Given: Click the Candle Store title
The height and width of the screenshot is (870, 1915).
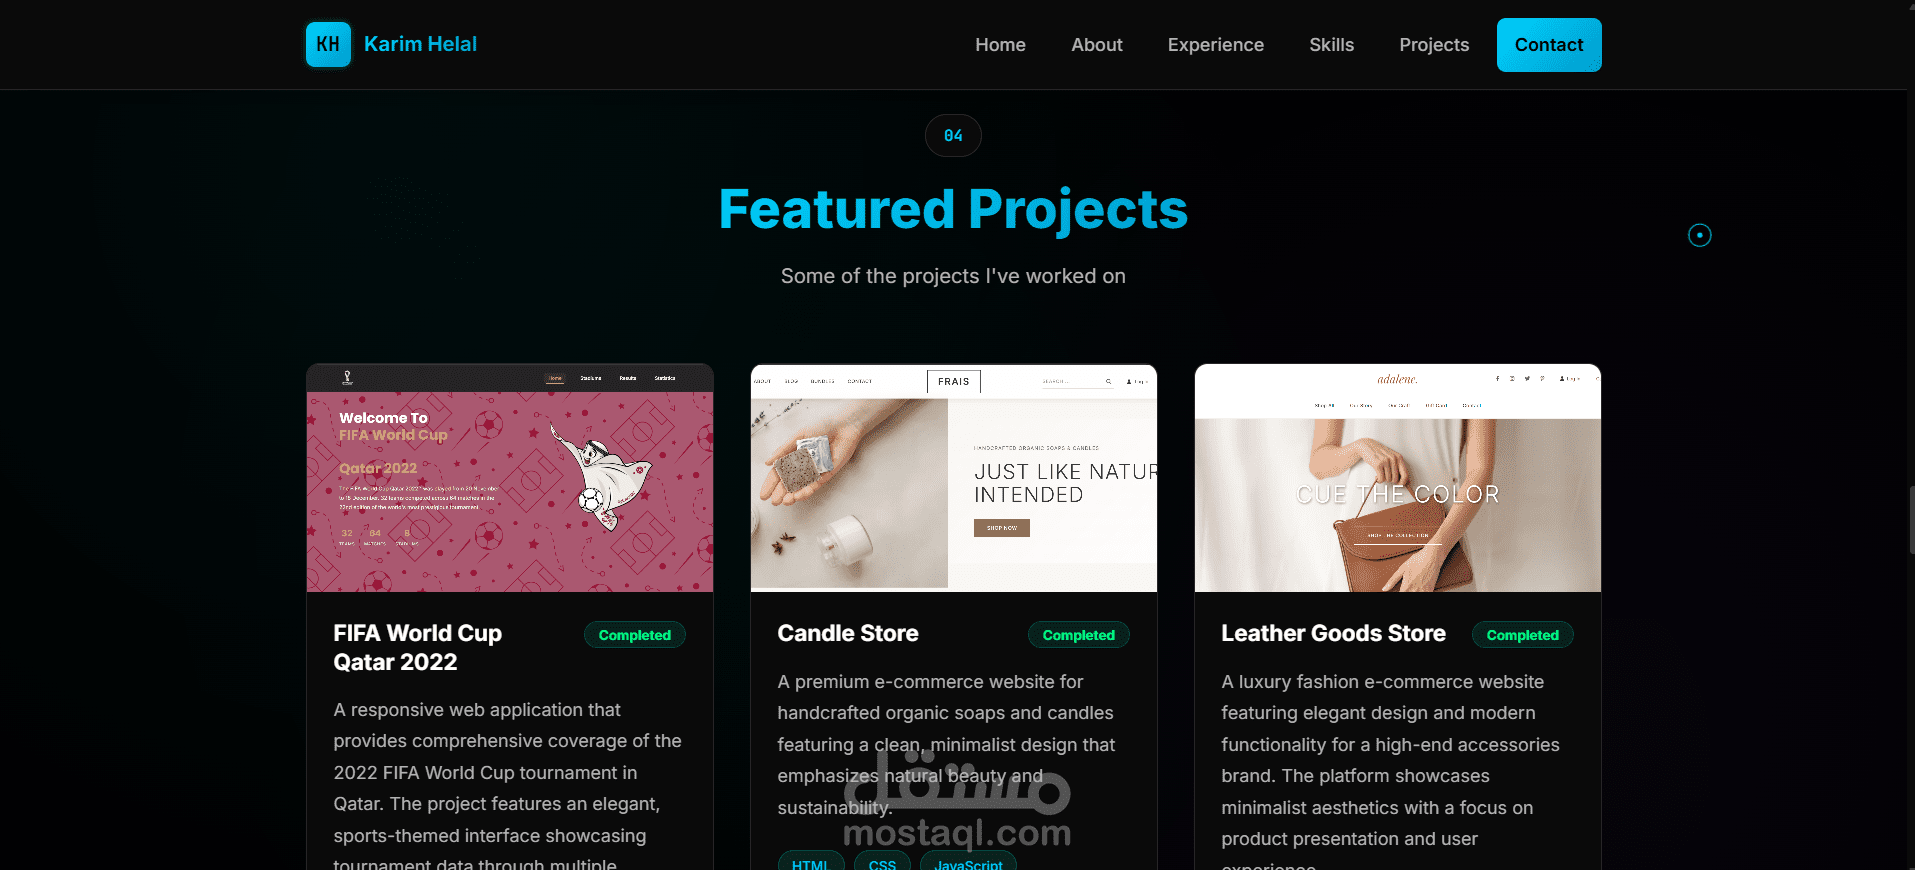Looking at the screenshot, I should [x=848, y=633].
